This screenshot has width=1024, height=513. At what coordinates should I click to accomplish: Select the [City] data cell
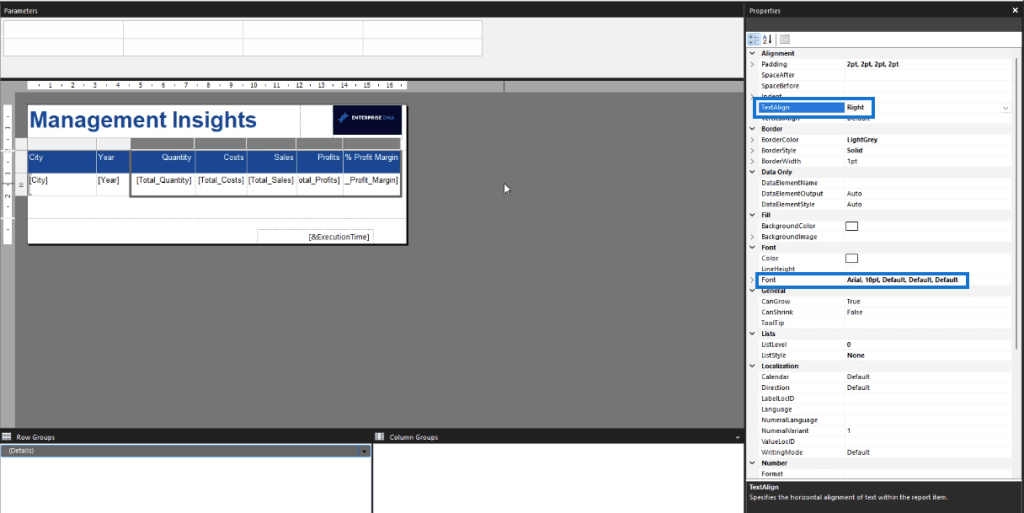click(x=62, y=184)
